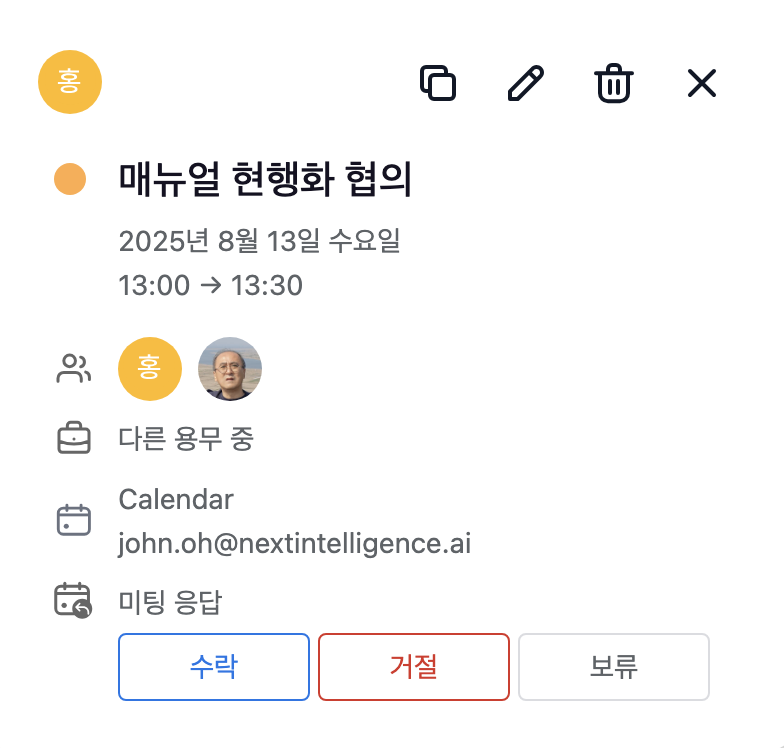Open the 홍 attendee avatar in list
The image size is (784, 748).
coord(150,369)
